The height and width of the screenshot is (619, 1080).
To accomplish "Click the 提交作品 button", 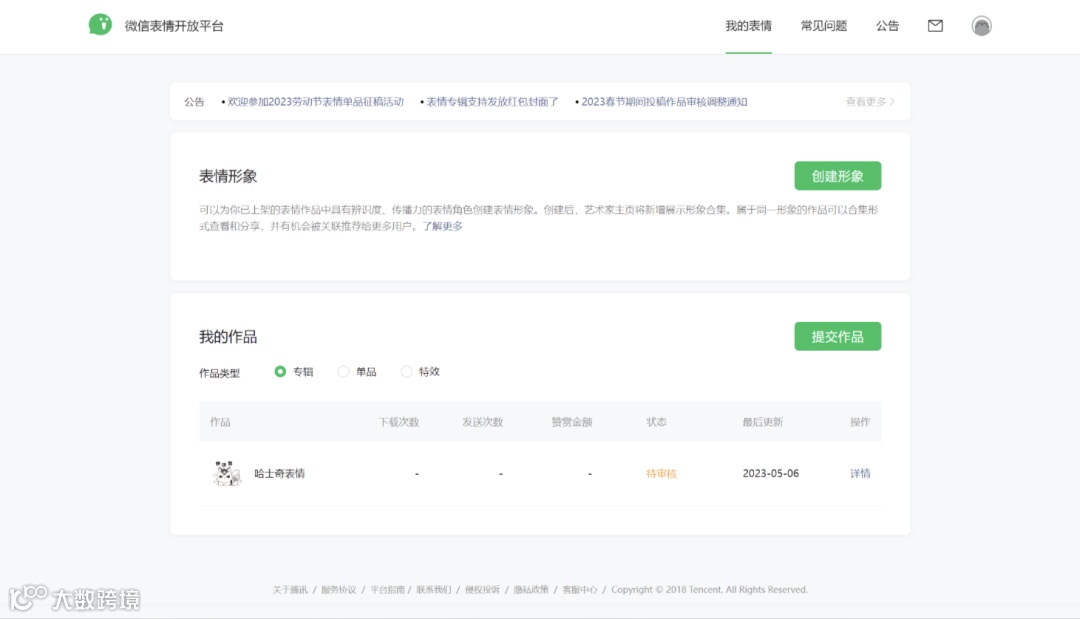I will (x=838, y=336).
